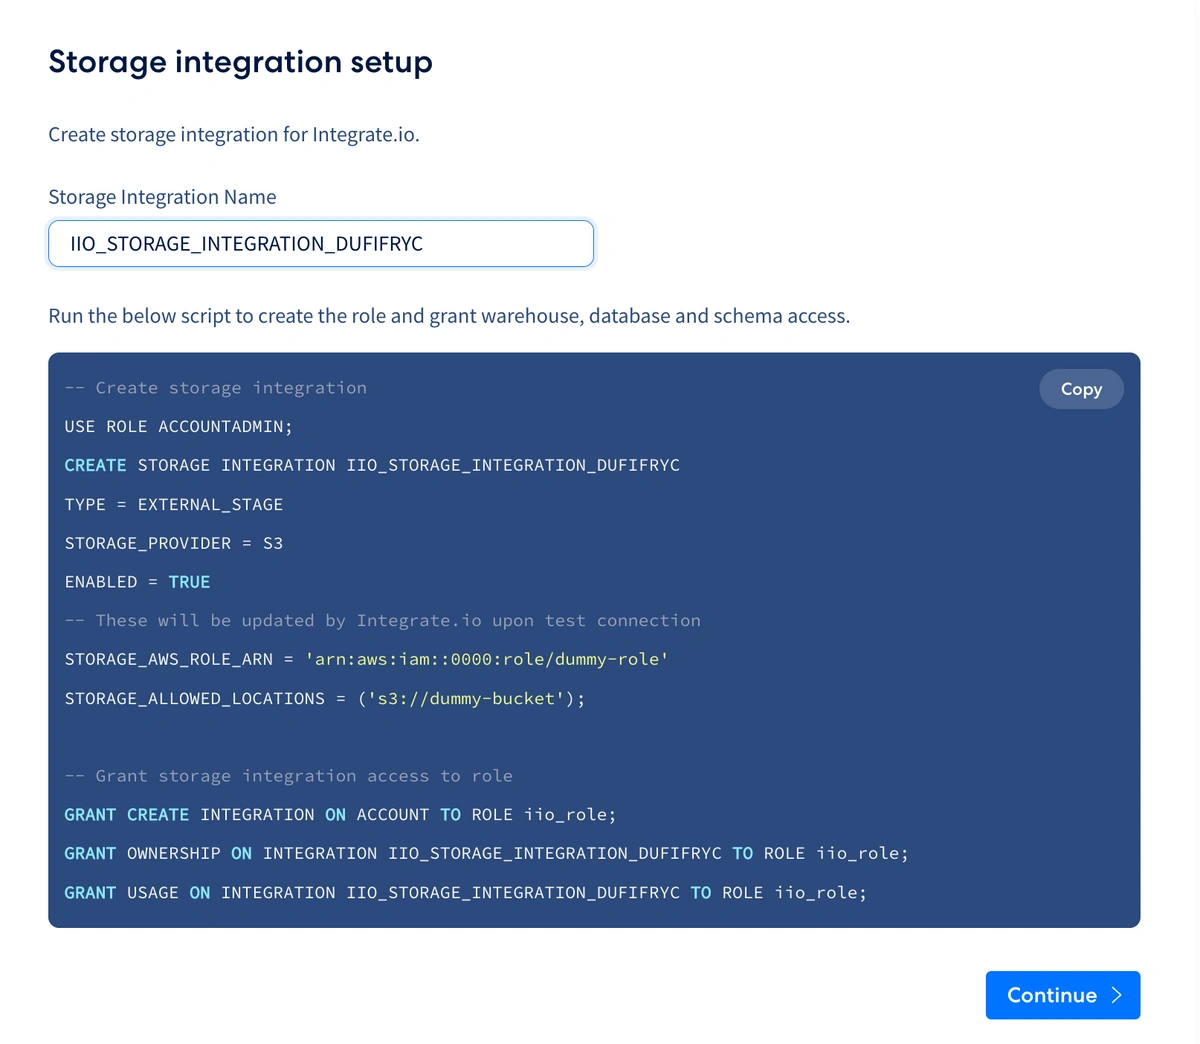Click the '-- These will be updated' comment line
The width and height of the screenshot is (1200, 1044).
tap(383, 621)
